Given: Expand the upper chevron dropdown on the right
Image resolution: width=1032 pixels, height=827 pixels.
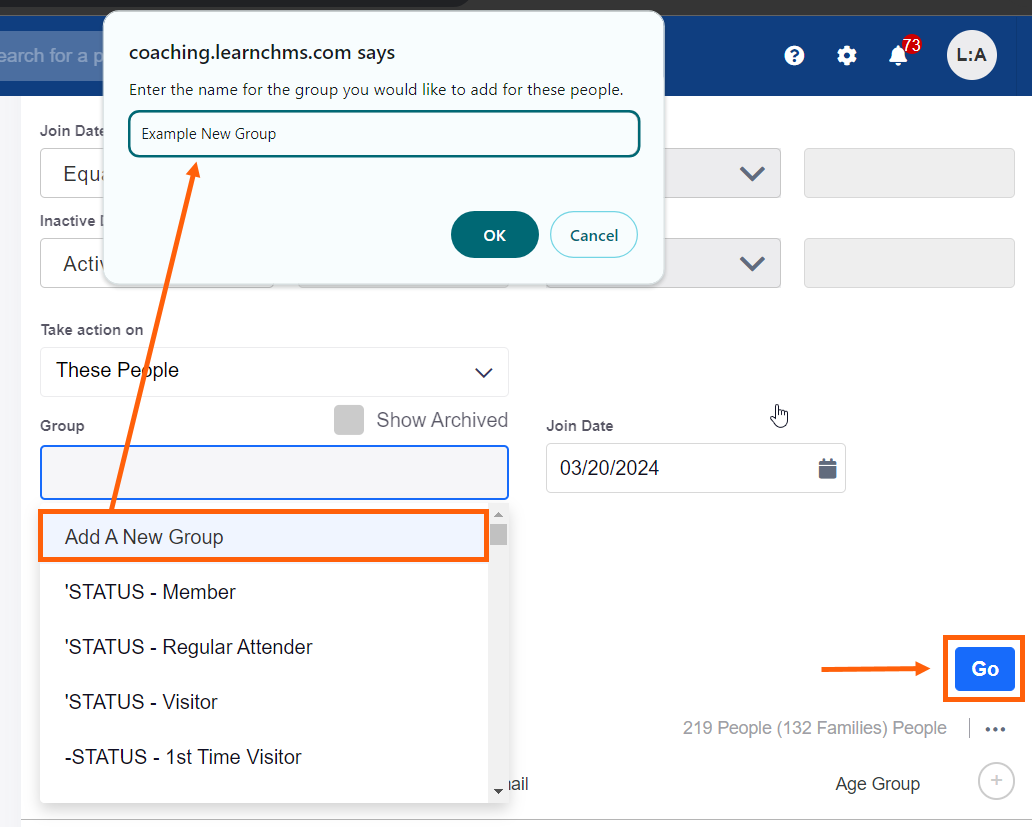Looking at the screenshot, I should click(x=752, y=173).
